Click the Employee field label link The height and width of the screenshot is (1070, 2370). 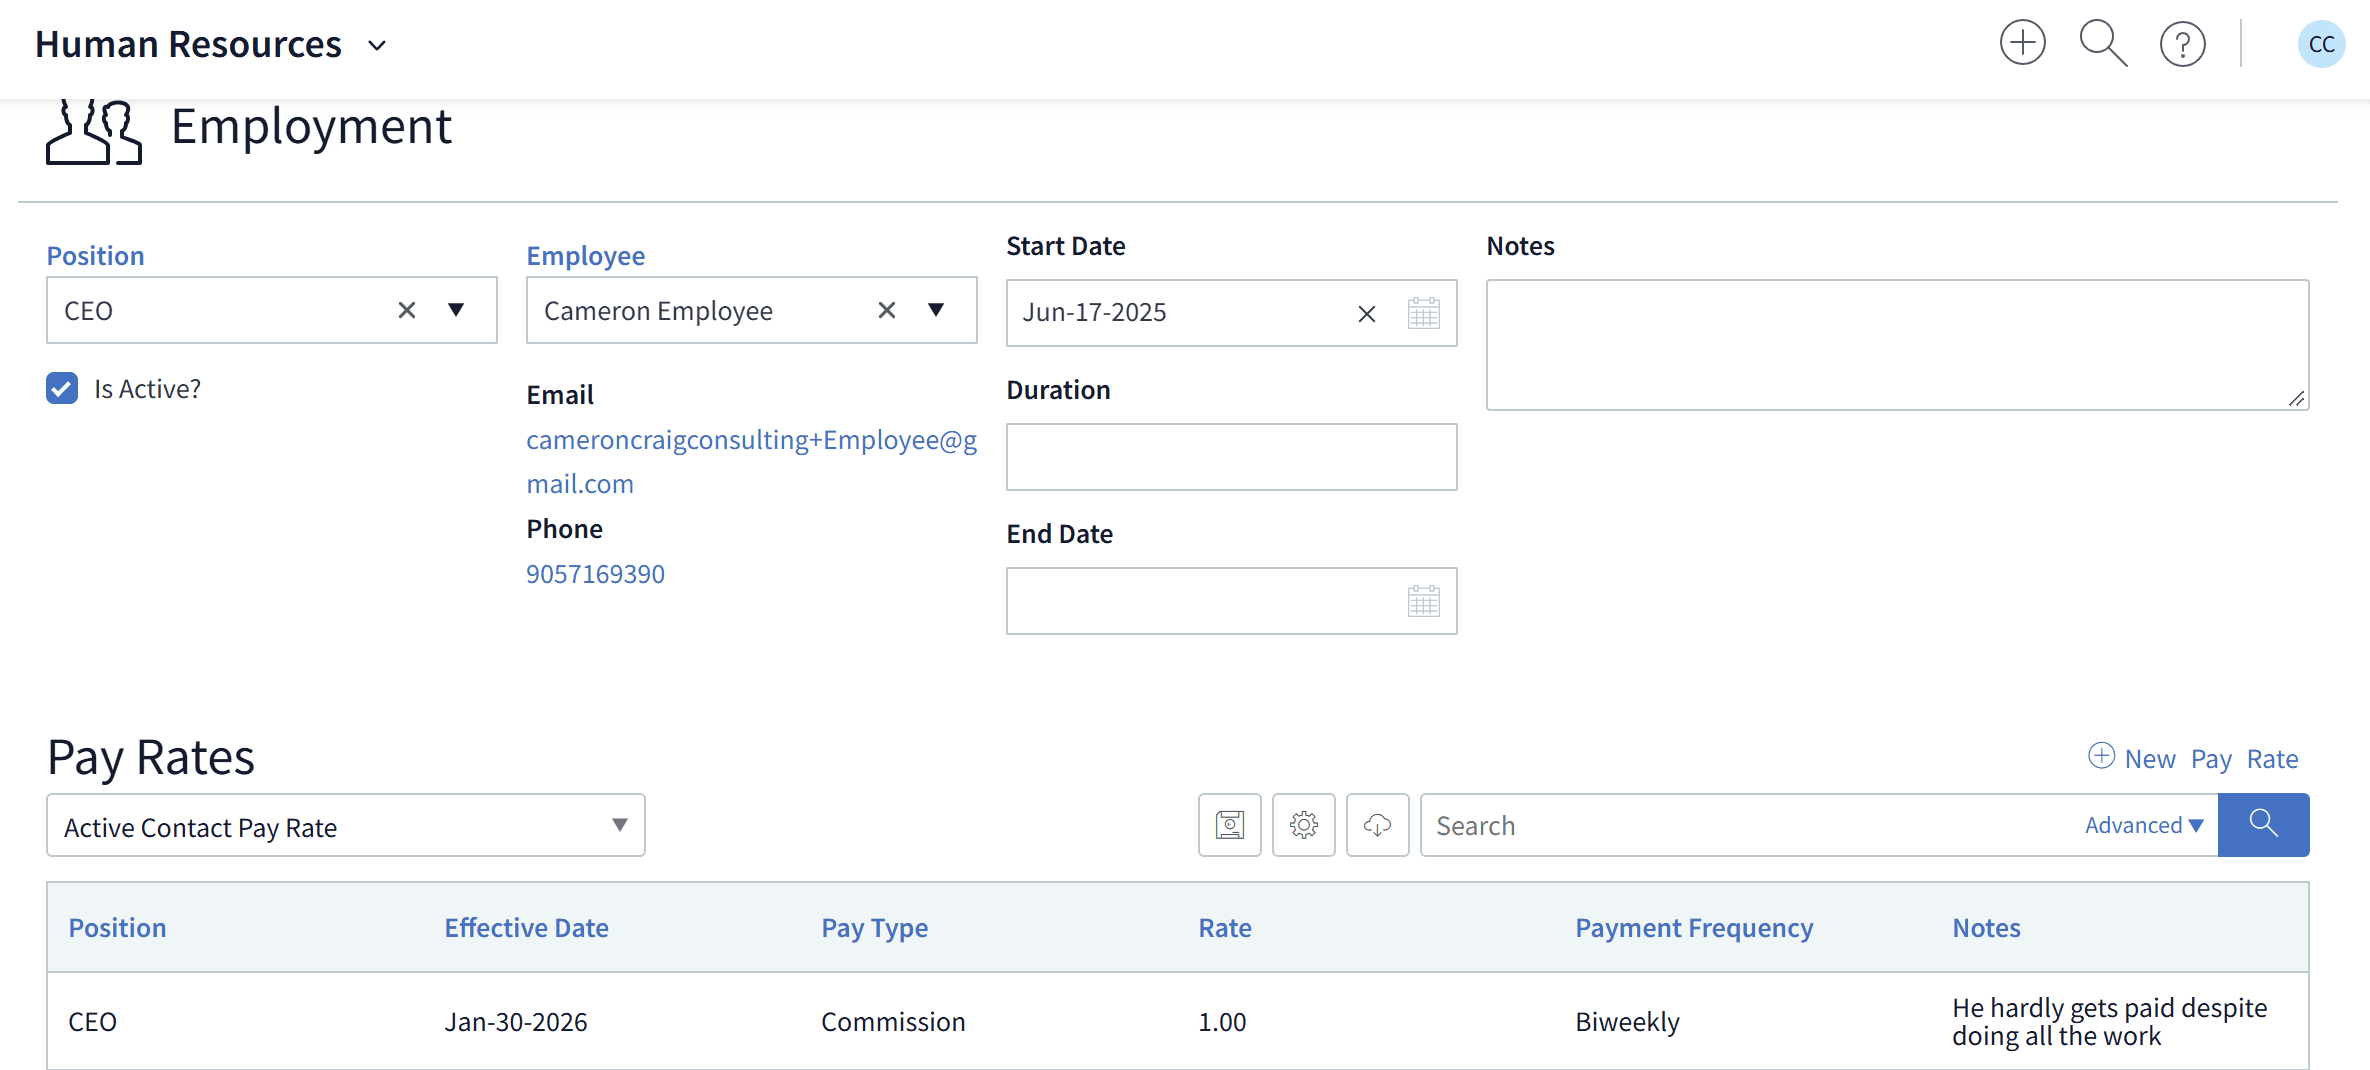click(x=586, y=256)
